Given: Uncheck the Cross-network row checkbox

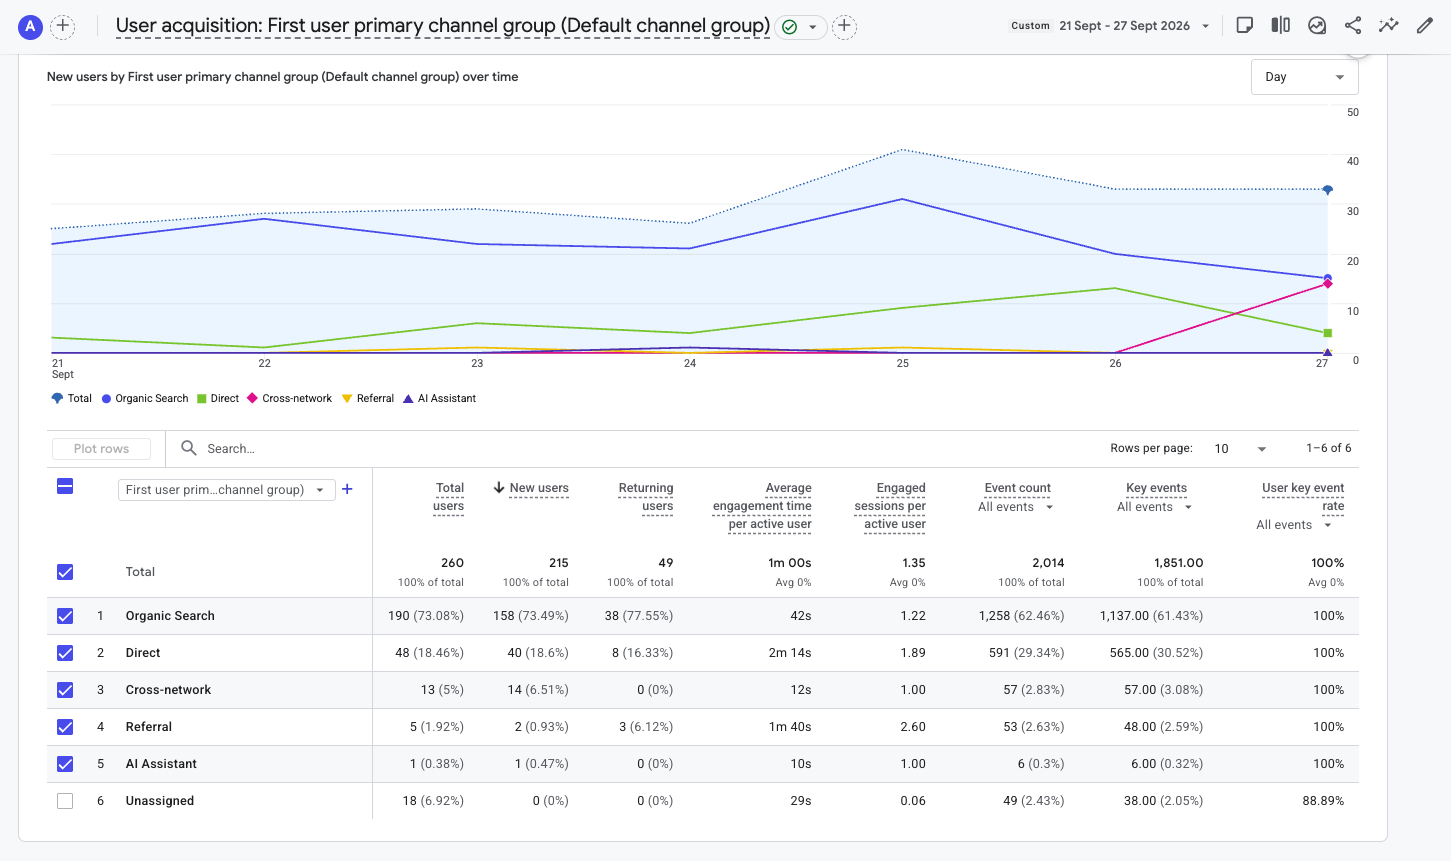Looking at the screenshot, I should 65,690.
